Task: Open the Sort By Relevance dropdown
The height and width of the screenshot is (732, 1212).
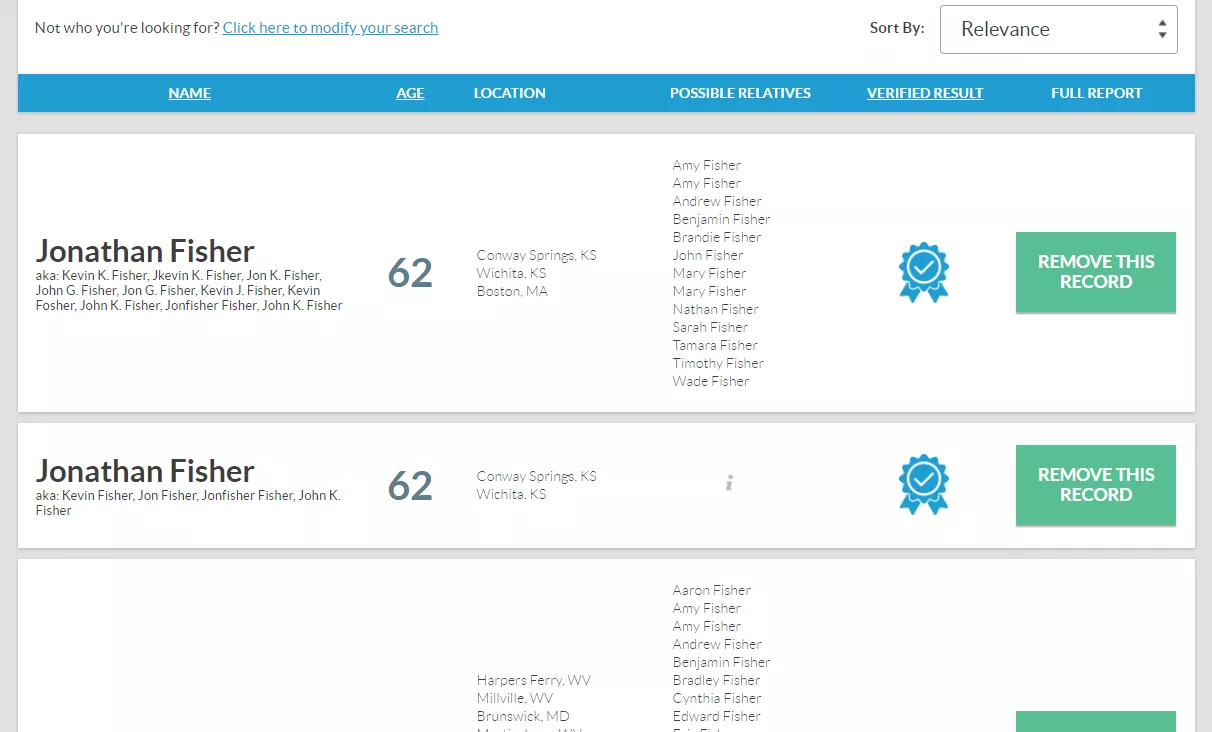Action: point(1058,29)
